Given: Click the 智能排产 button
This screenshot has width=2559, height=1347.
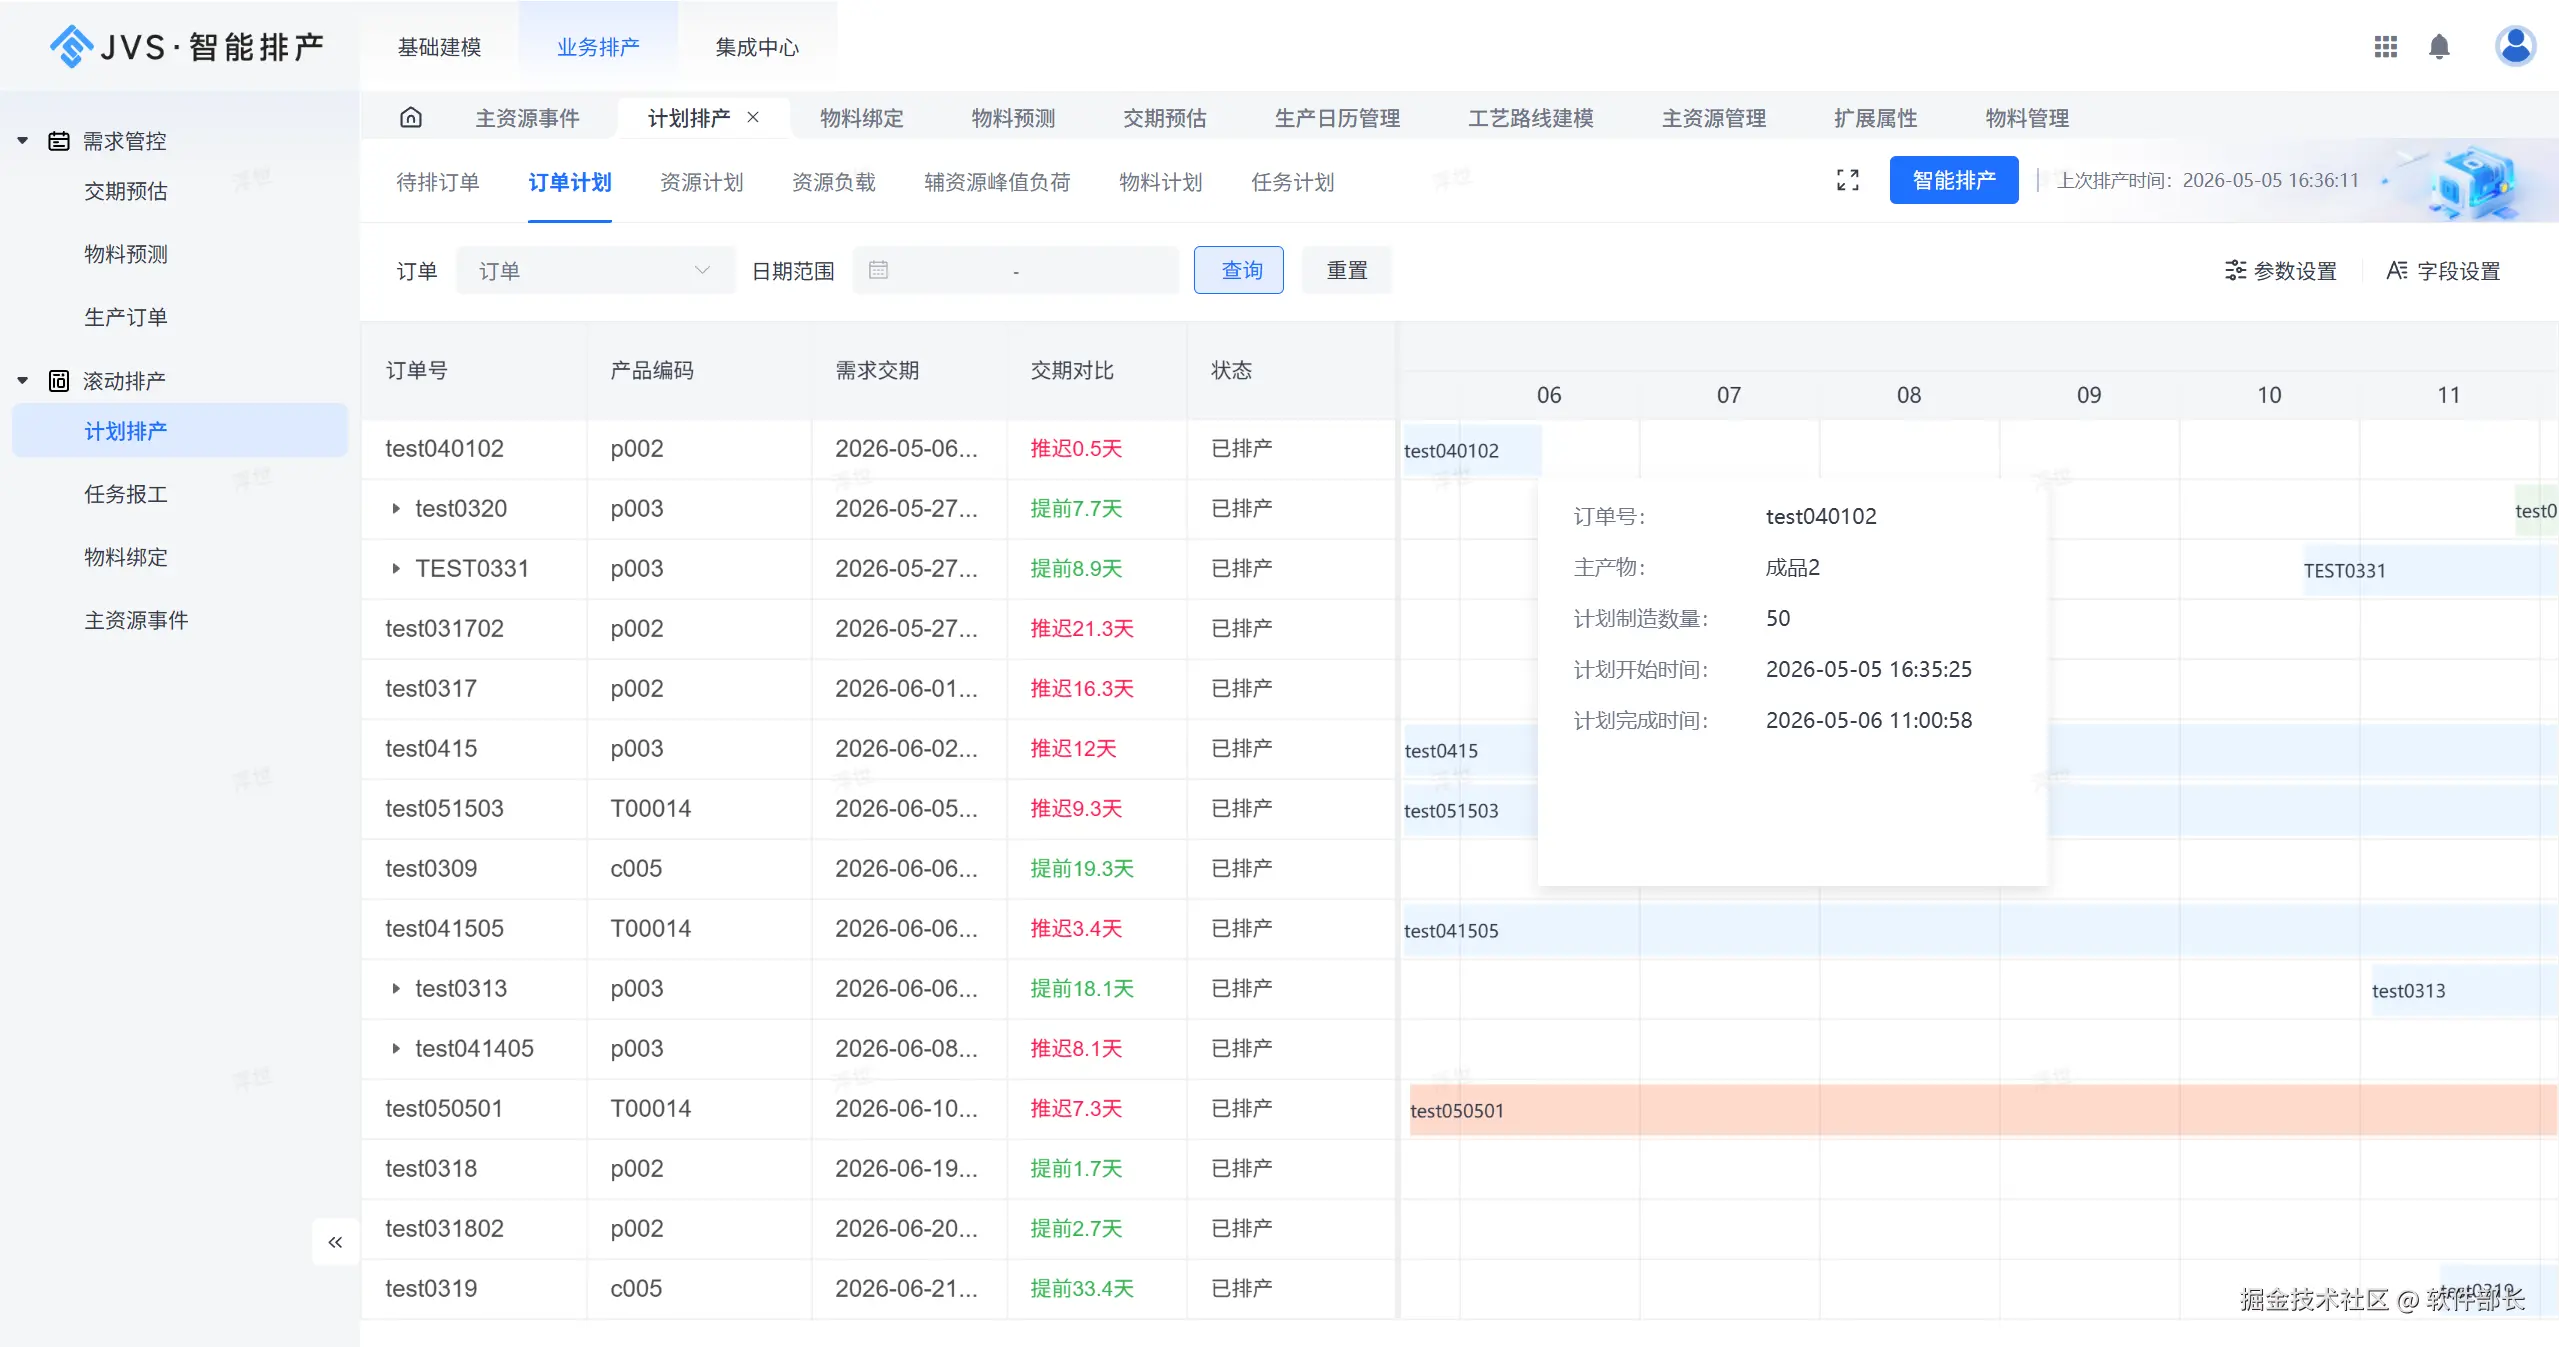Looking at the screenshot, I should (x=1953, y=180).
